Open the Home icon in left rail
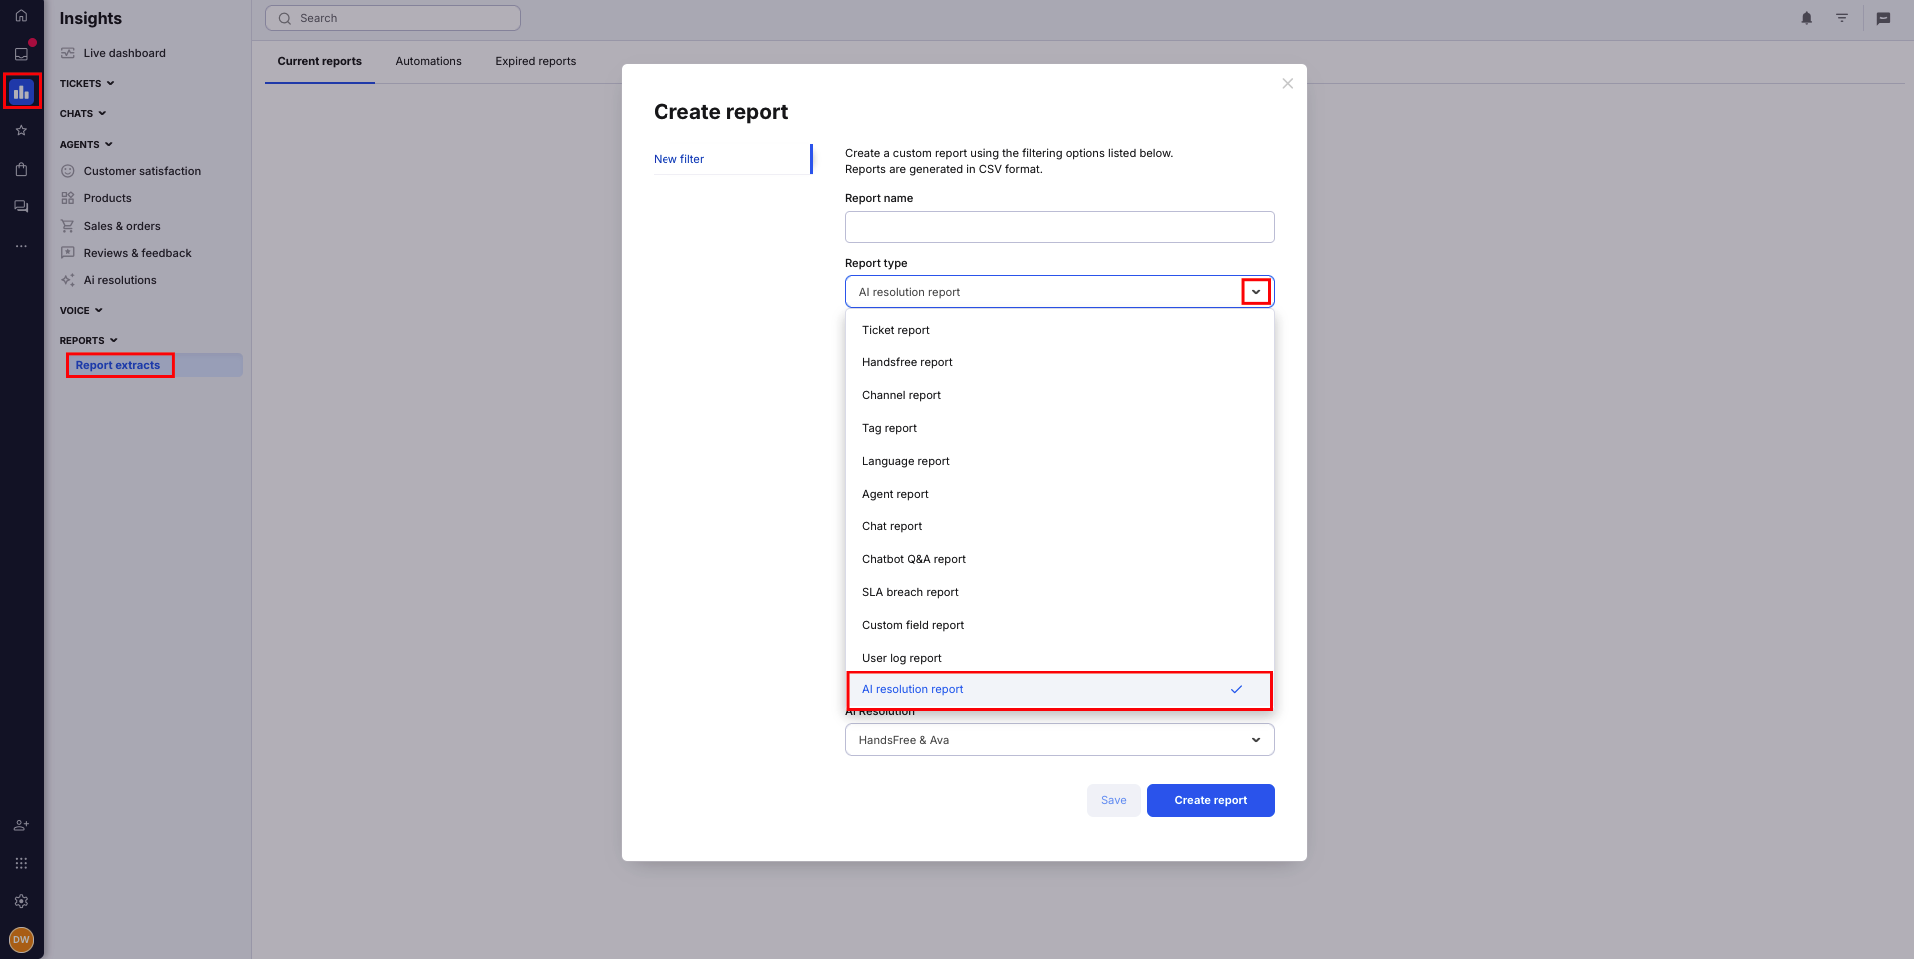This screenshot has height=959, width=1914. pos(21,16)
